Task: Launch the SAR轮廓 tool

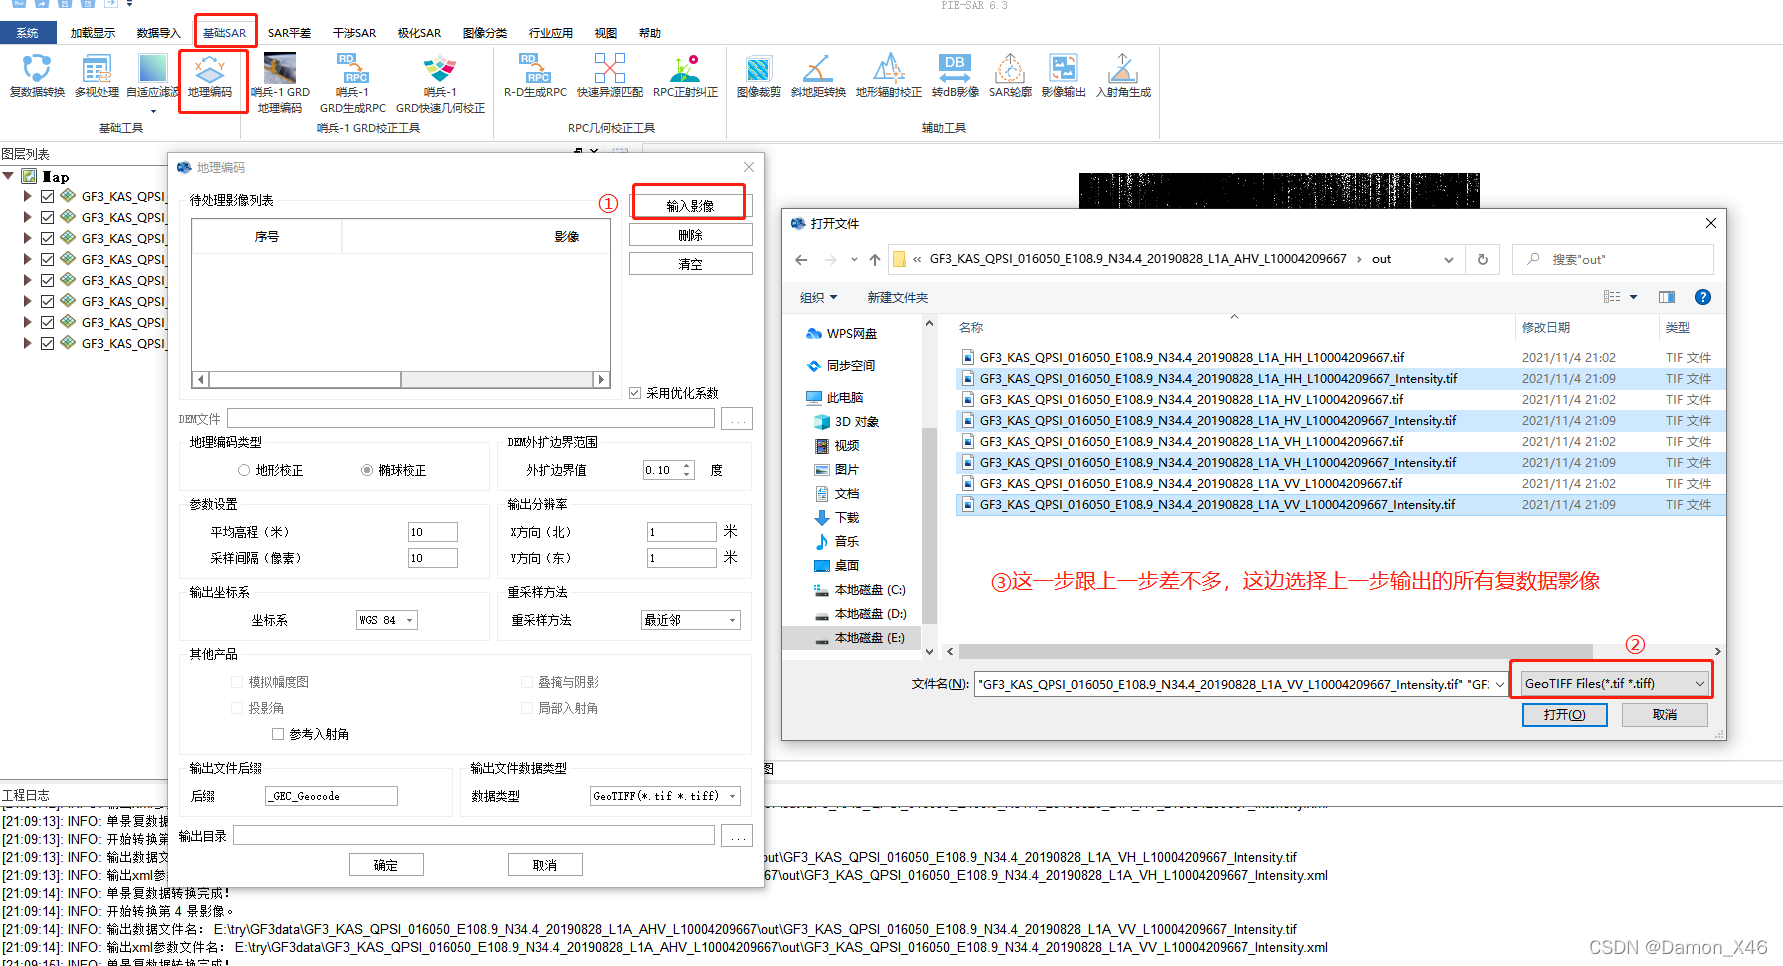Action: [1010, 76]
